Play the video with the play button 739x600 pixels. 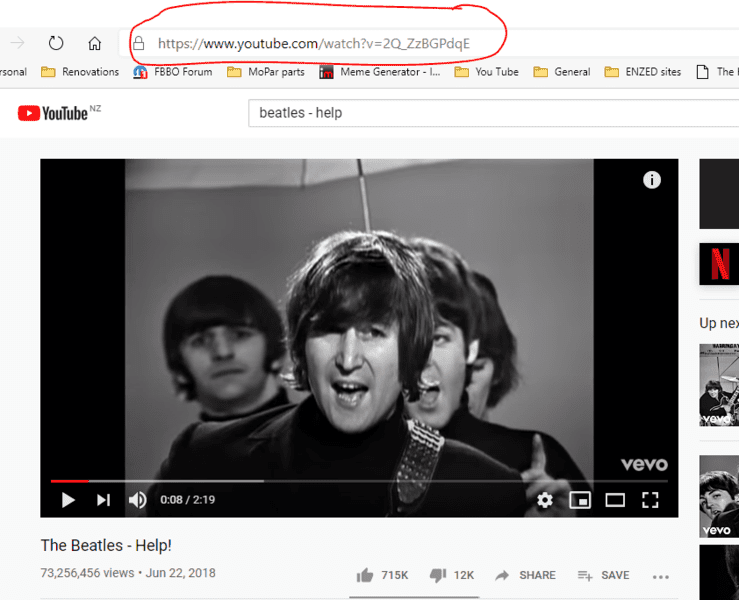pyautogui.click(x=68, y=500)
